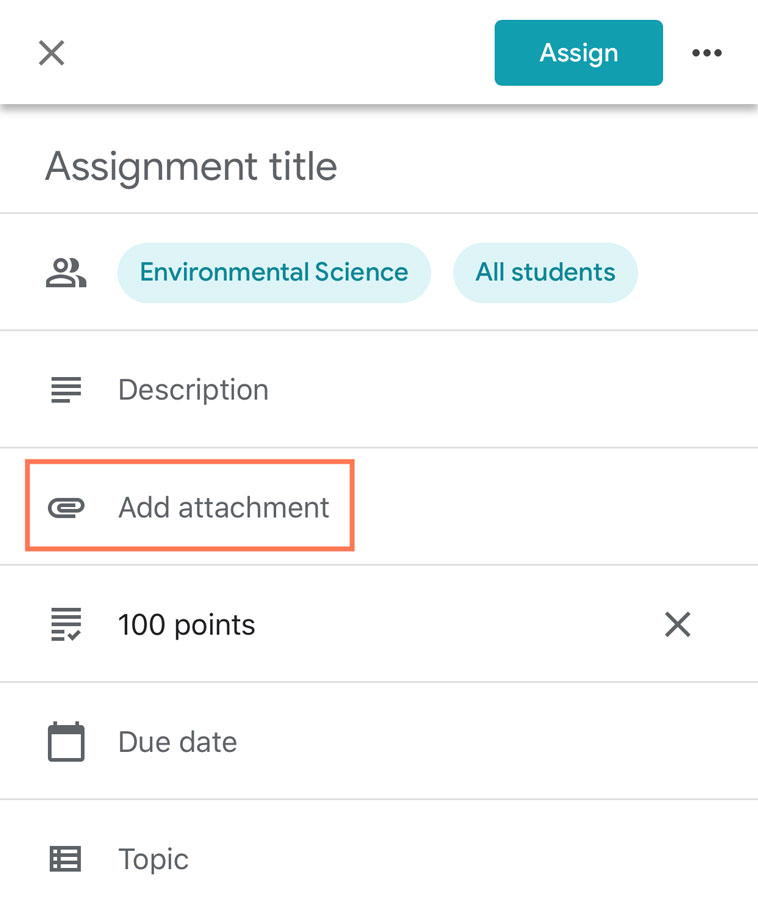Open the Due date calendar icon

pos(64,741)
